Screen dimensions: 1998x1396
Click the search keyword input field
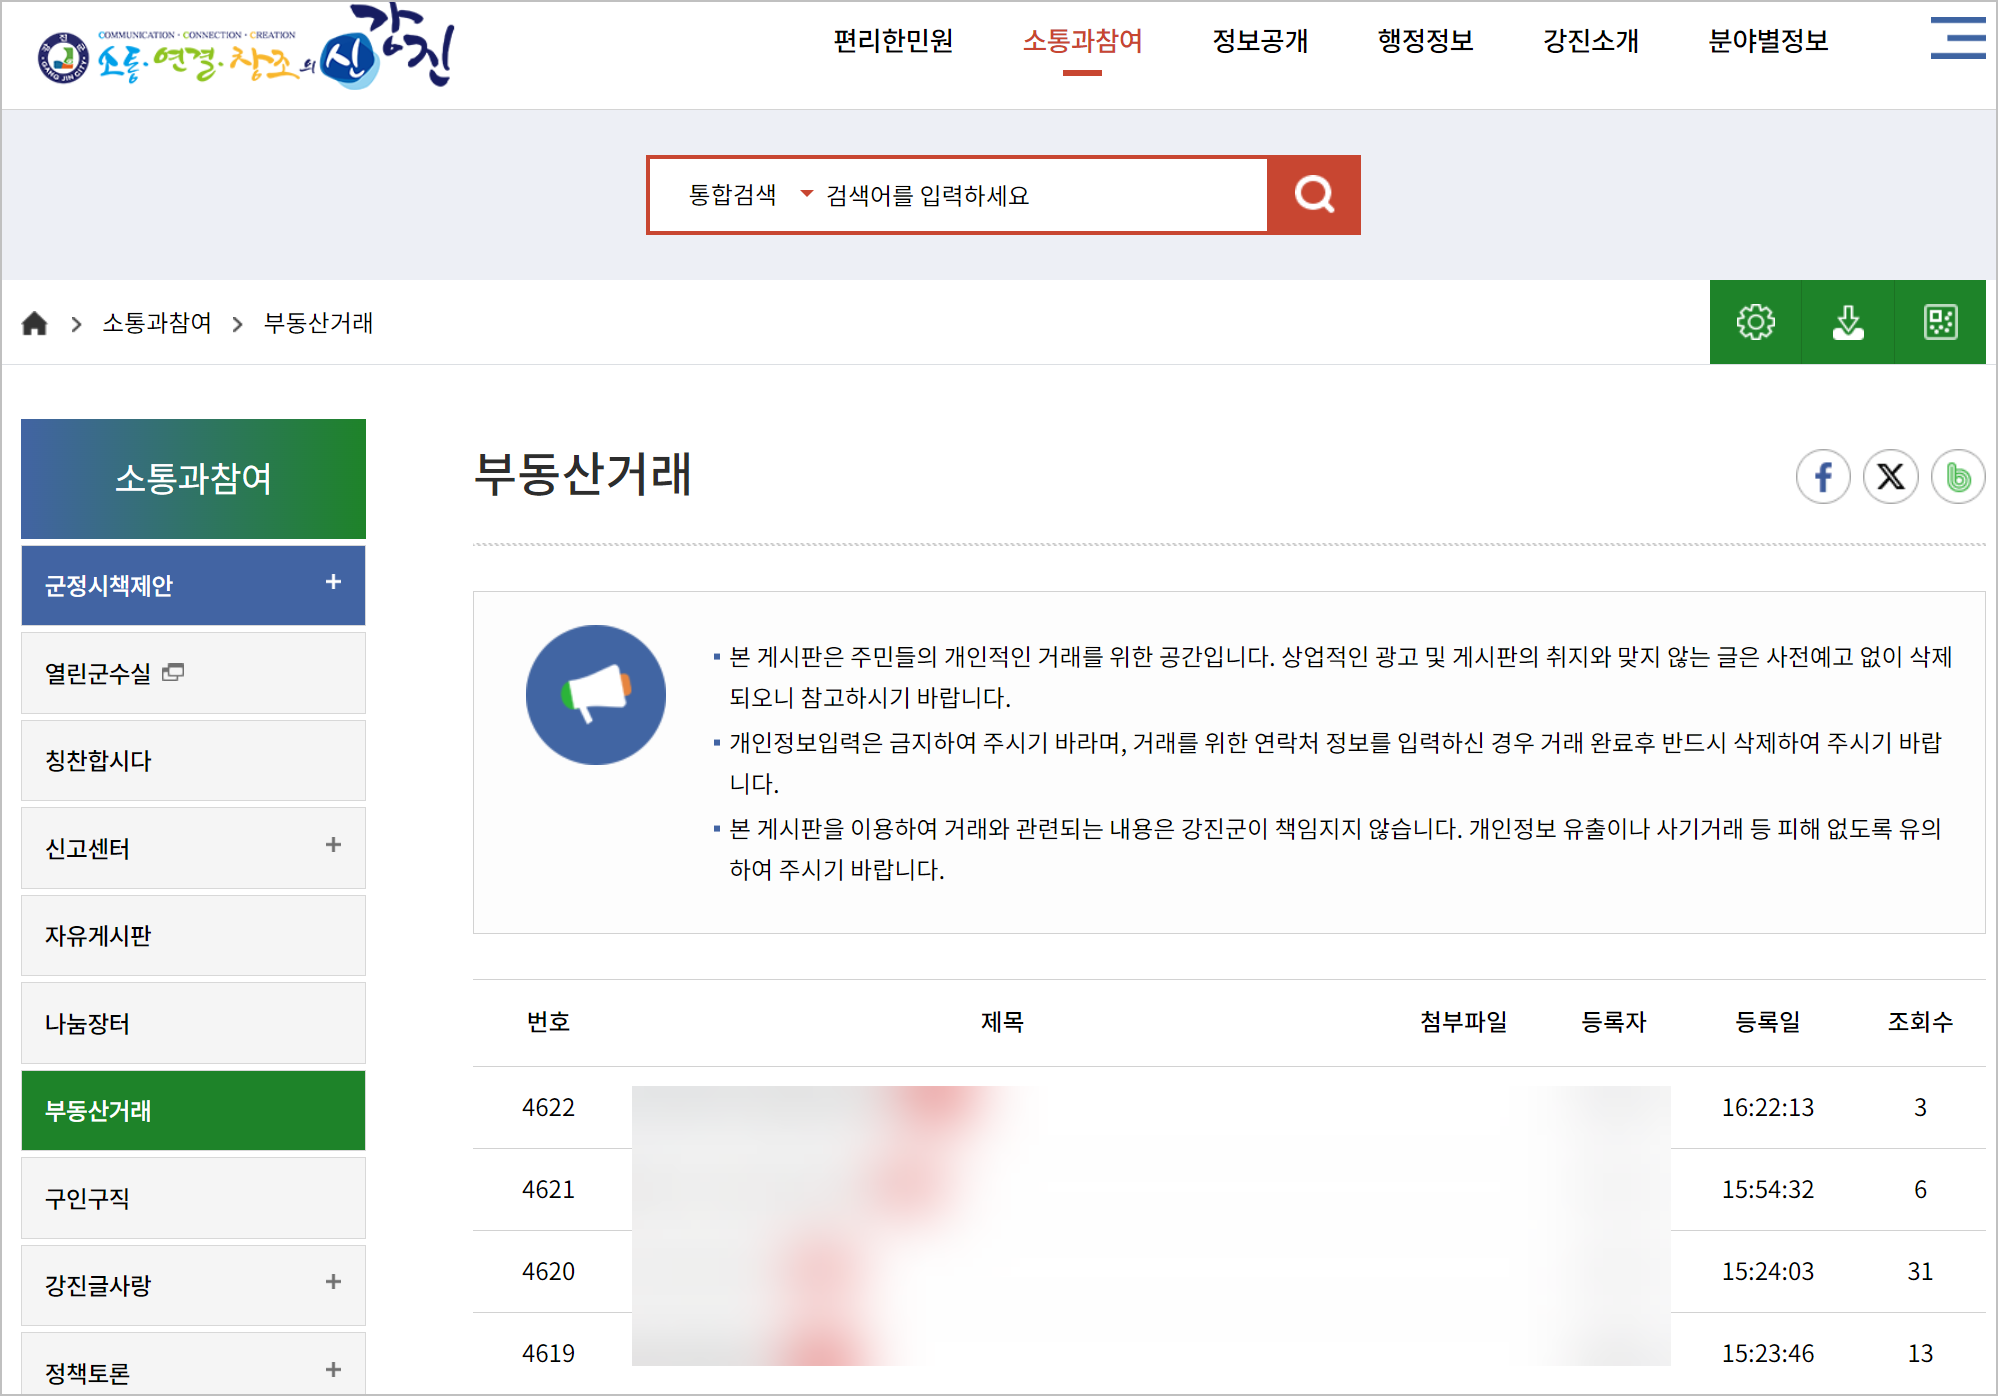(x=1040, y=195)
